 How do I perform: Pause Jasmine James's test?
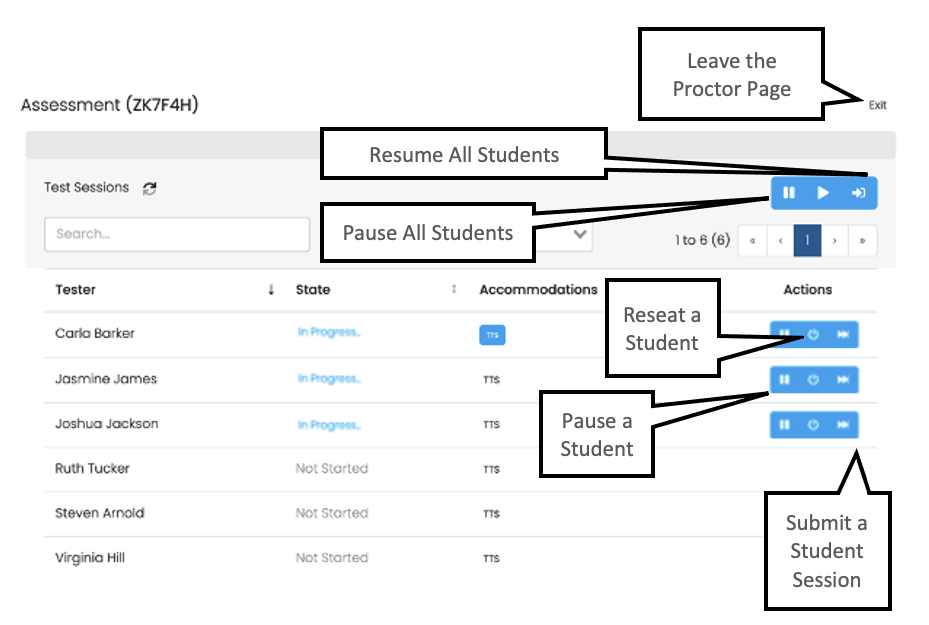[x=785, y=380]
